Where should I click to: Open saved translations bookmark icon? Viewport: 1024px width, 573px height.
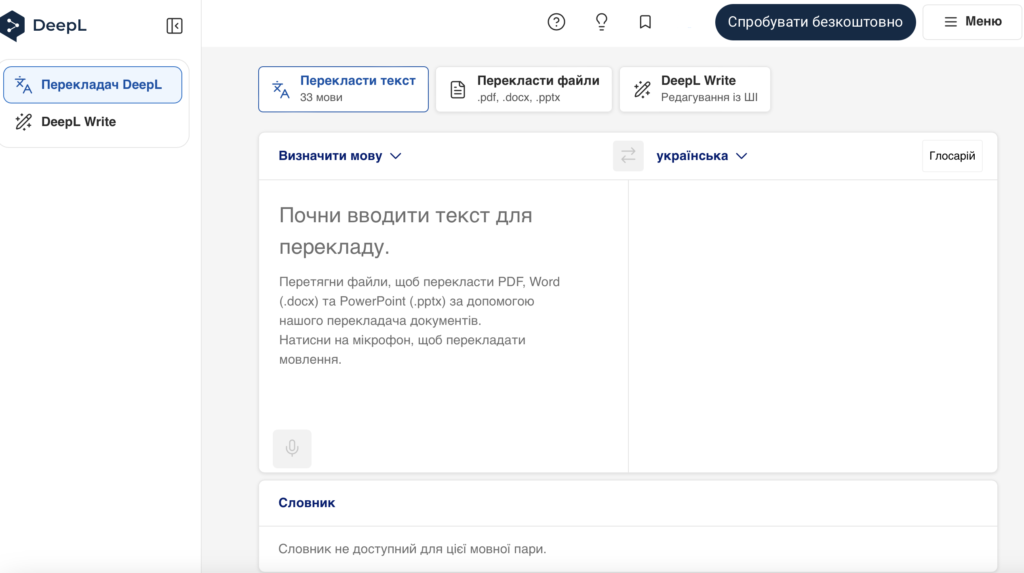pyautogui.click(x=645, y=22)
